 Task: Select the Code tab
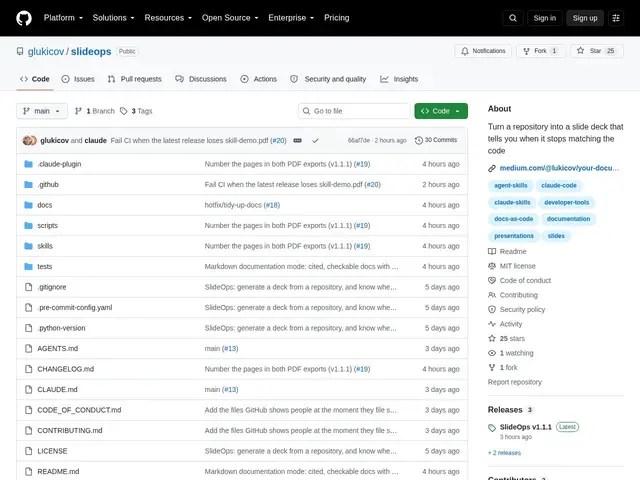(35, 79)
